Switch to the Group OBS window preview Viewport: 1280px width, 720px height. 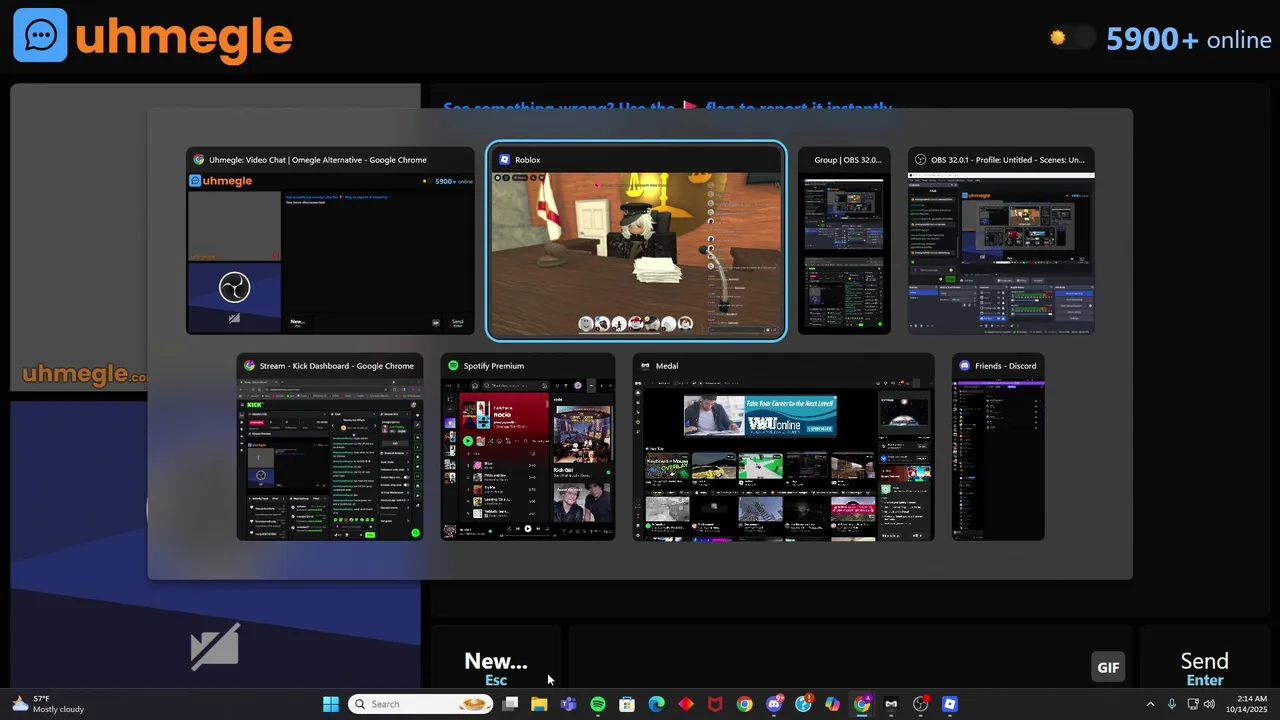tap(844, 241)
